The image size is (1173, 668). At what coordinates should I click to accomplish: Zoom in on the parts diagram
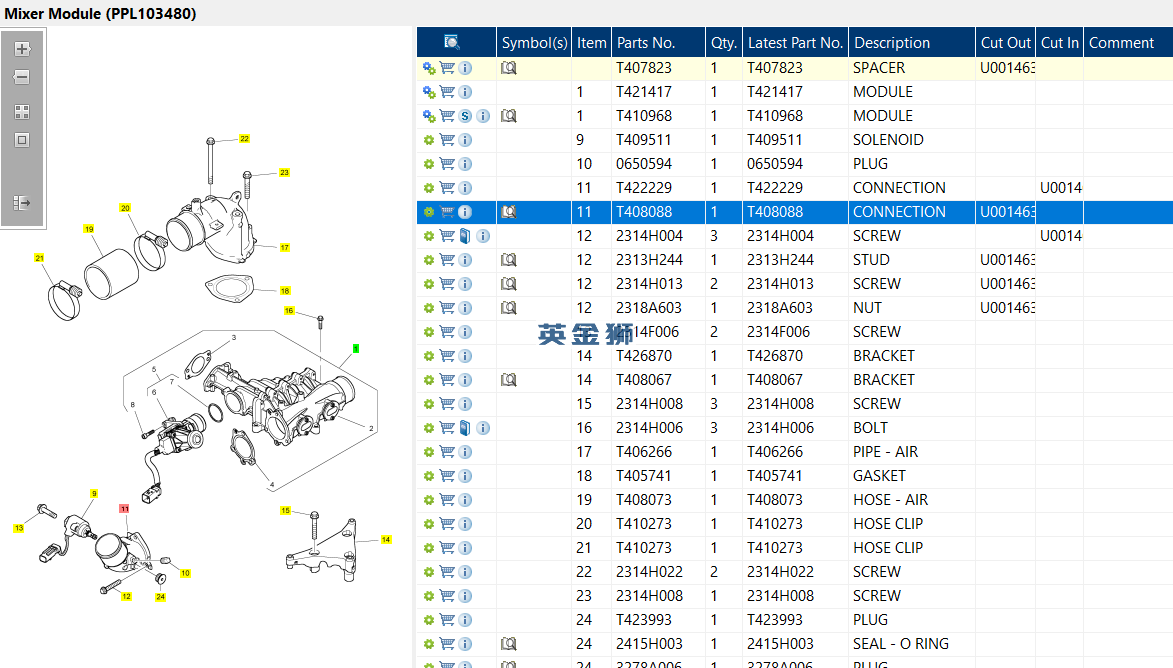(x=22, y=49)
